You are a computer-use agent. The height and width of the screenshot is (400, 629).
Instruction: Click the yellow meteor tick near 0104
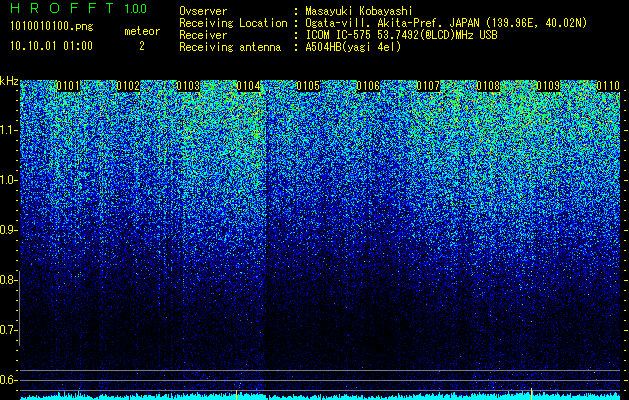coord(237,394)
